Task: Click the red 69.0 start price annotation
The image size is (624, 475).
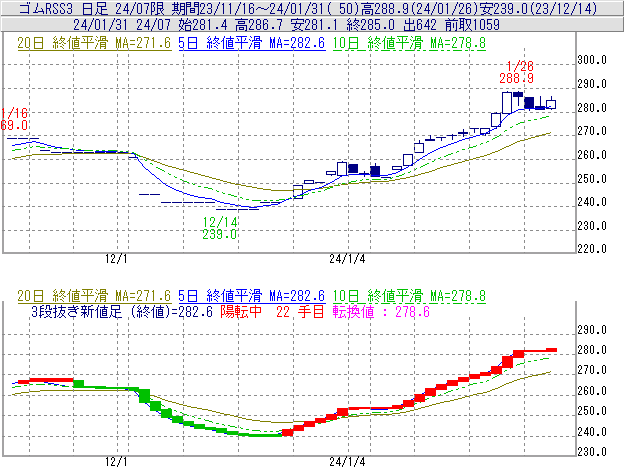Action: tap(14, 125)
